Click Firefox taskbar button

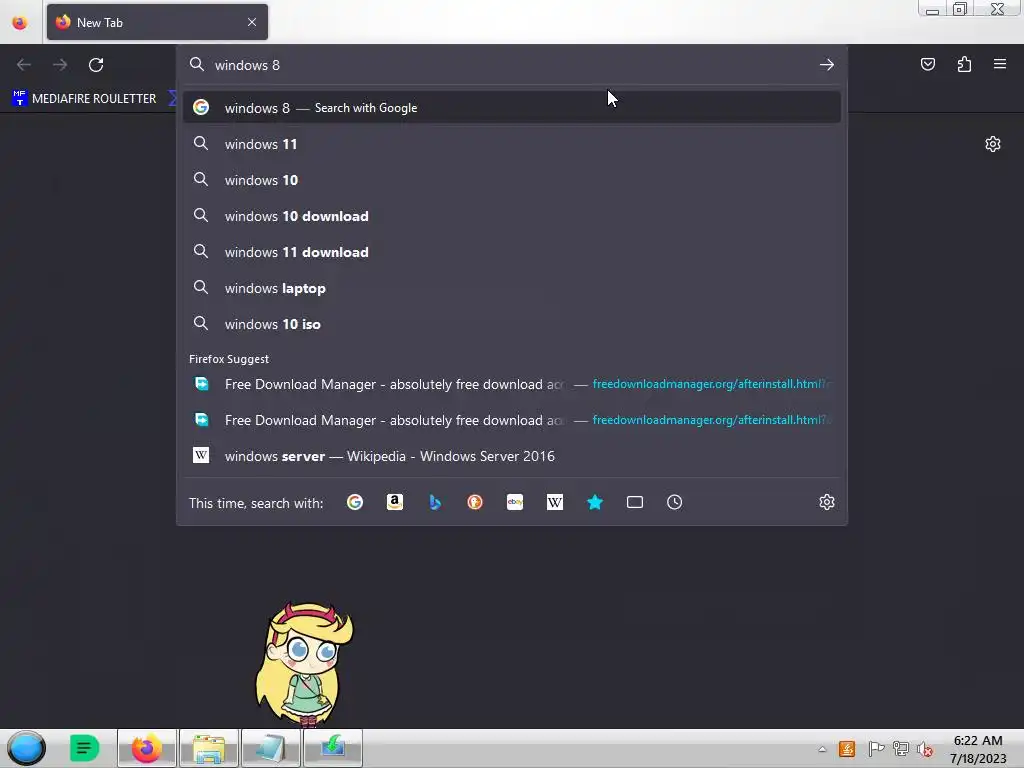[147, 748]
